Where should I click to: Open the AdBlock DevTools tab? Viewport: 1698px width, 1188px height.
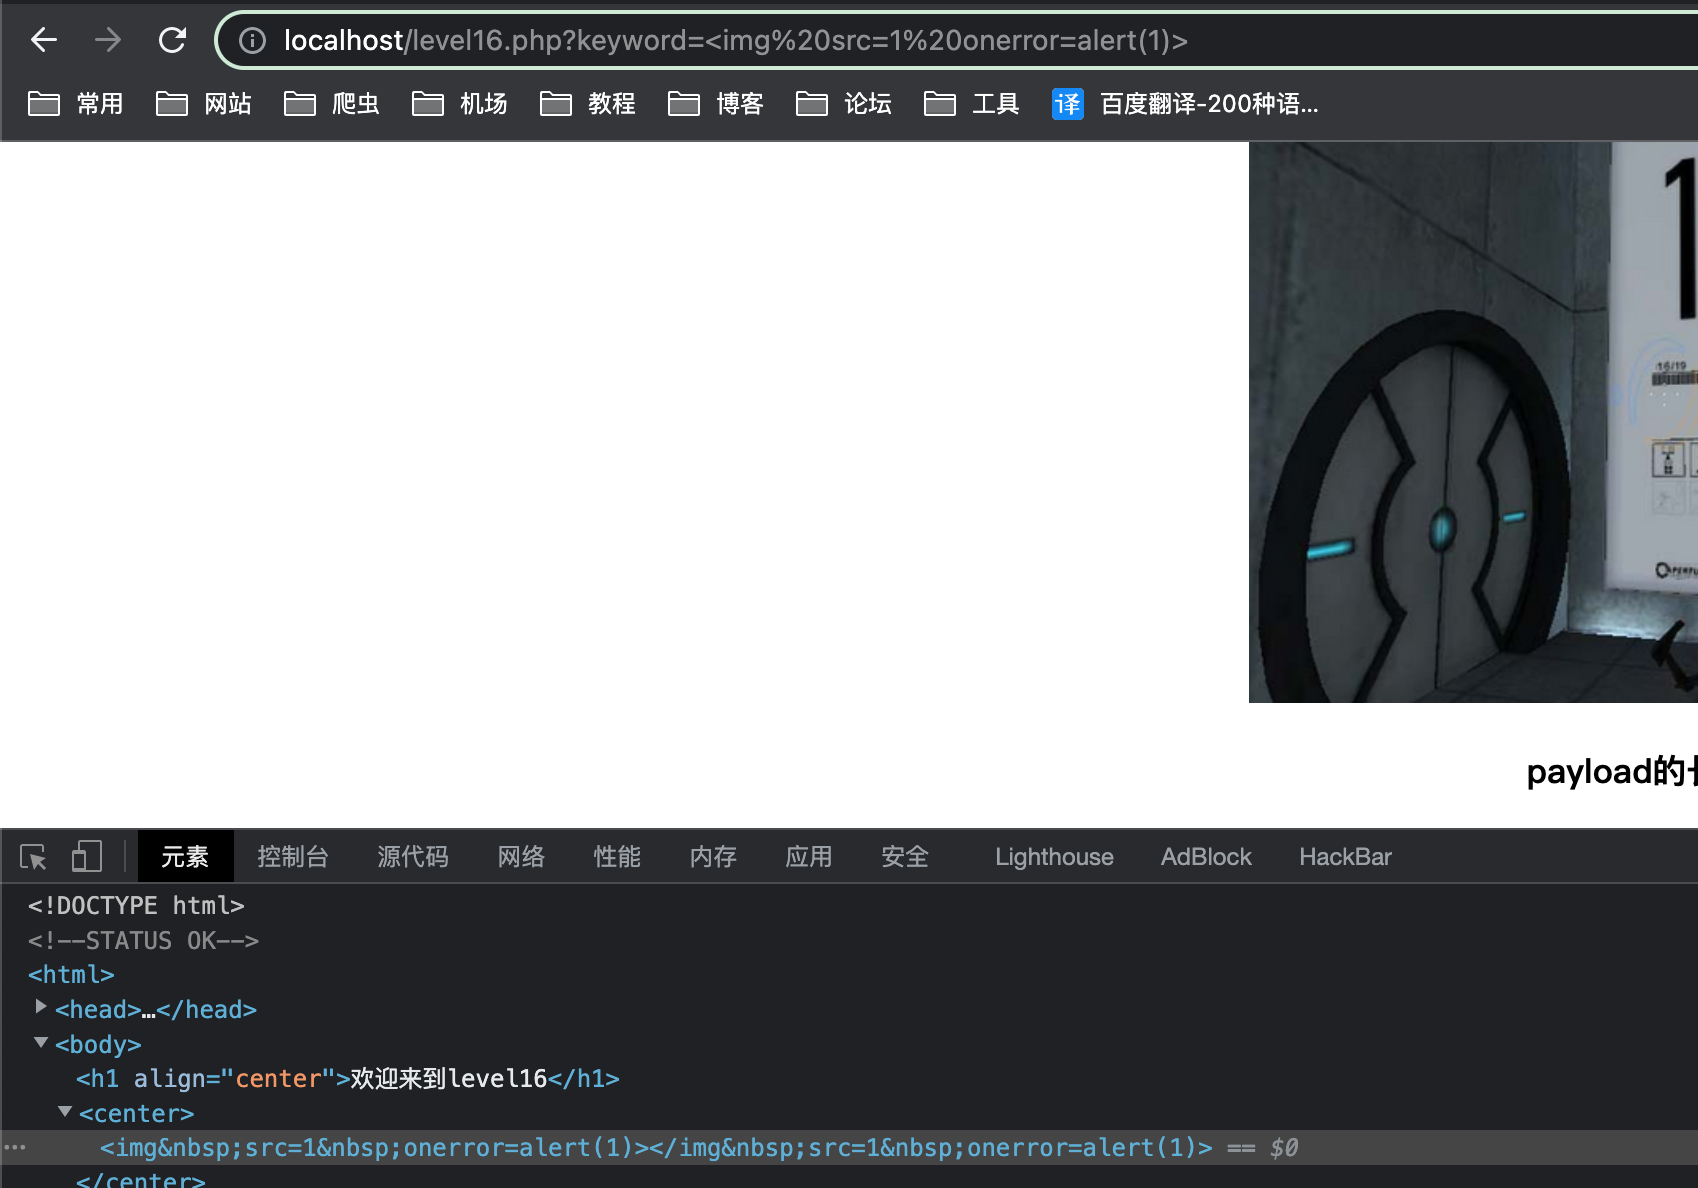(x=1206, y=857)
